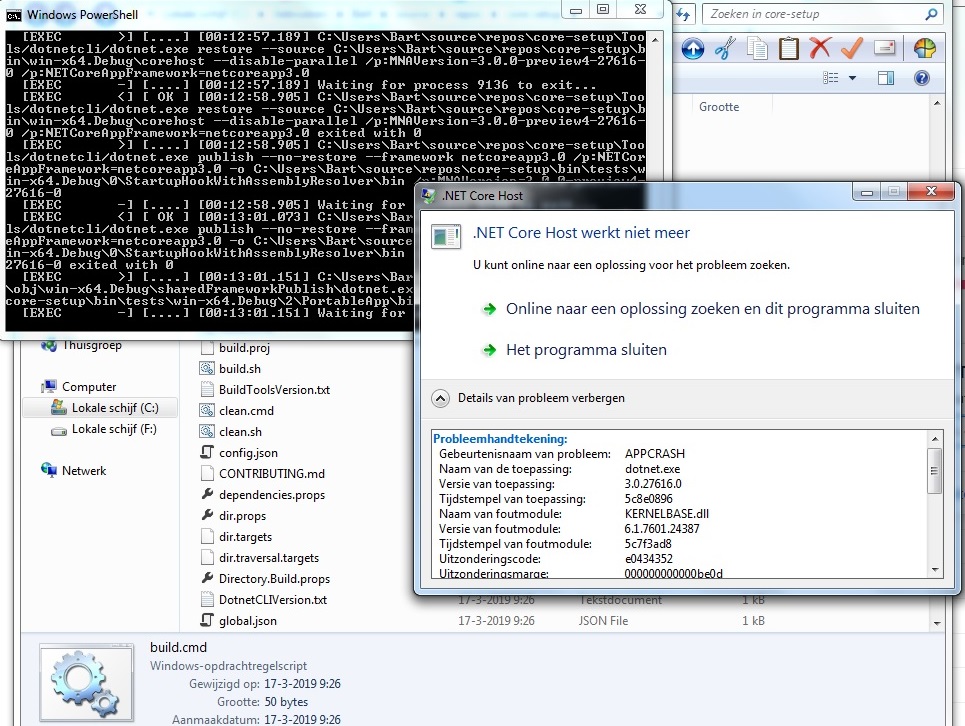Open Help via the blue question mark icon
The width and height of the screenshot is (965, 726).
point(921,78)
